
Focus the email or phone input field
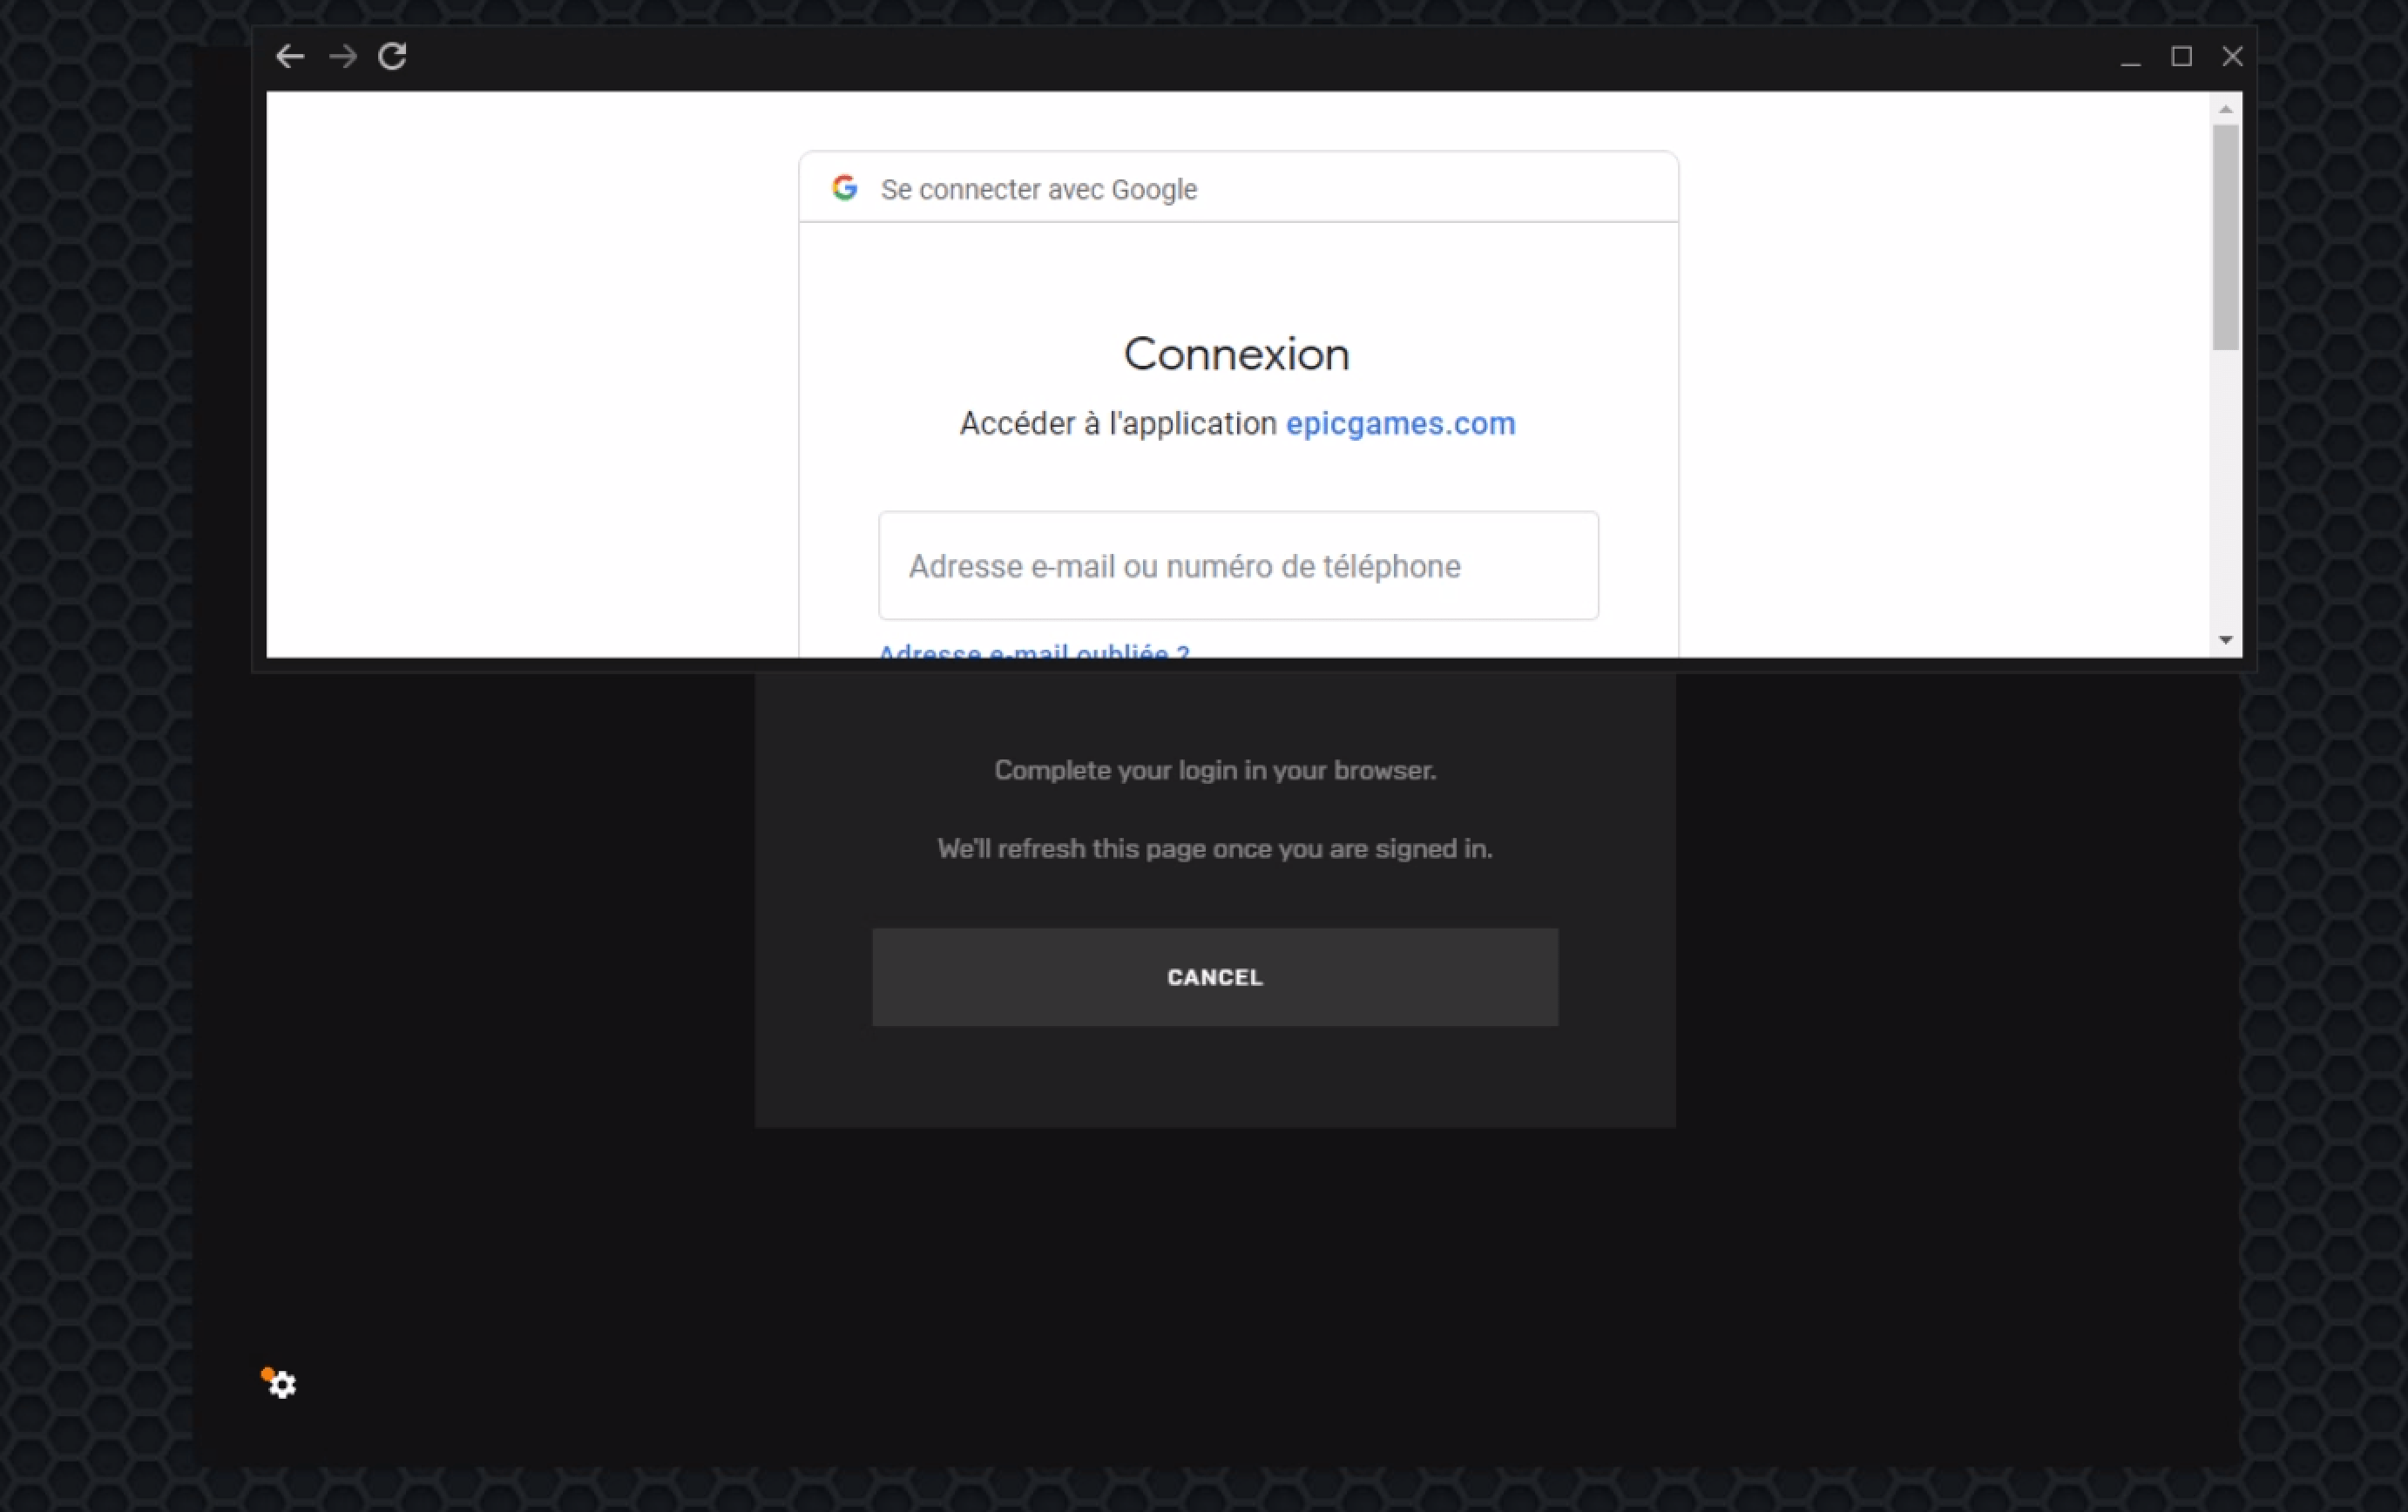coord(1238,566)
